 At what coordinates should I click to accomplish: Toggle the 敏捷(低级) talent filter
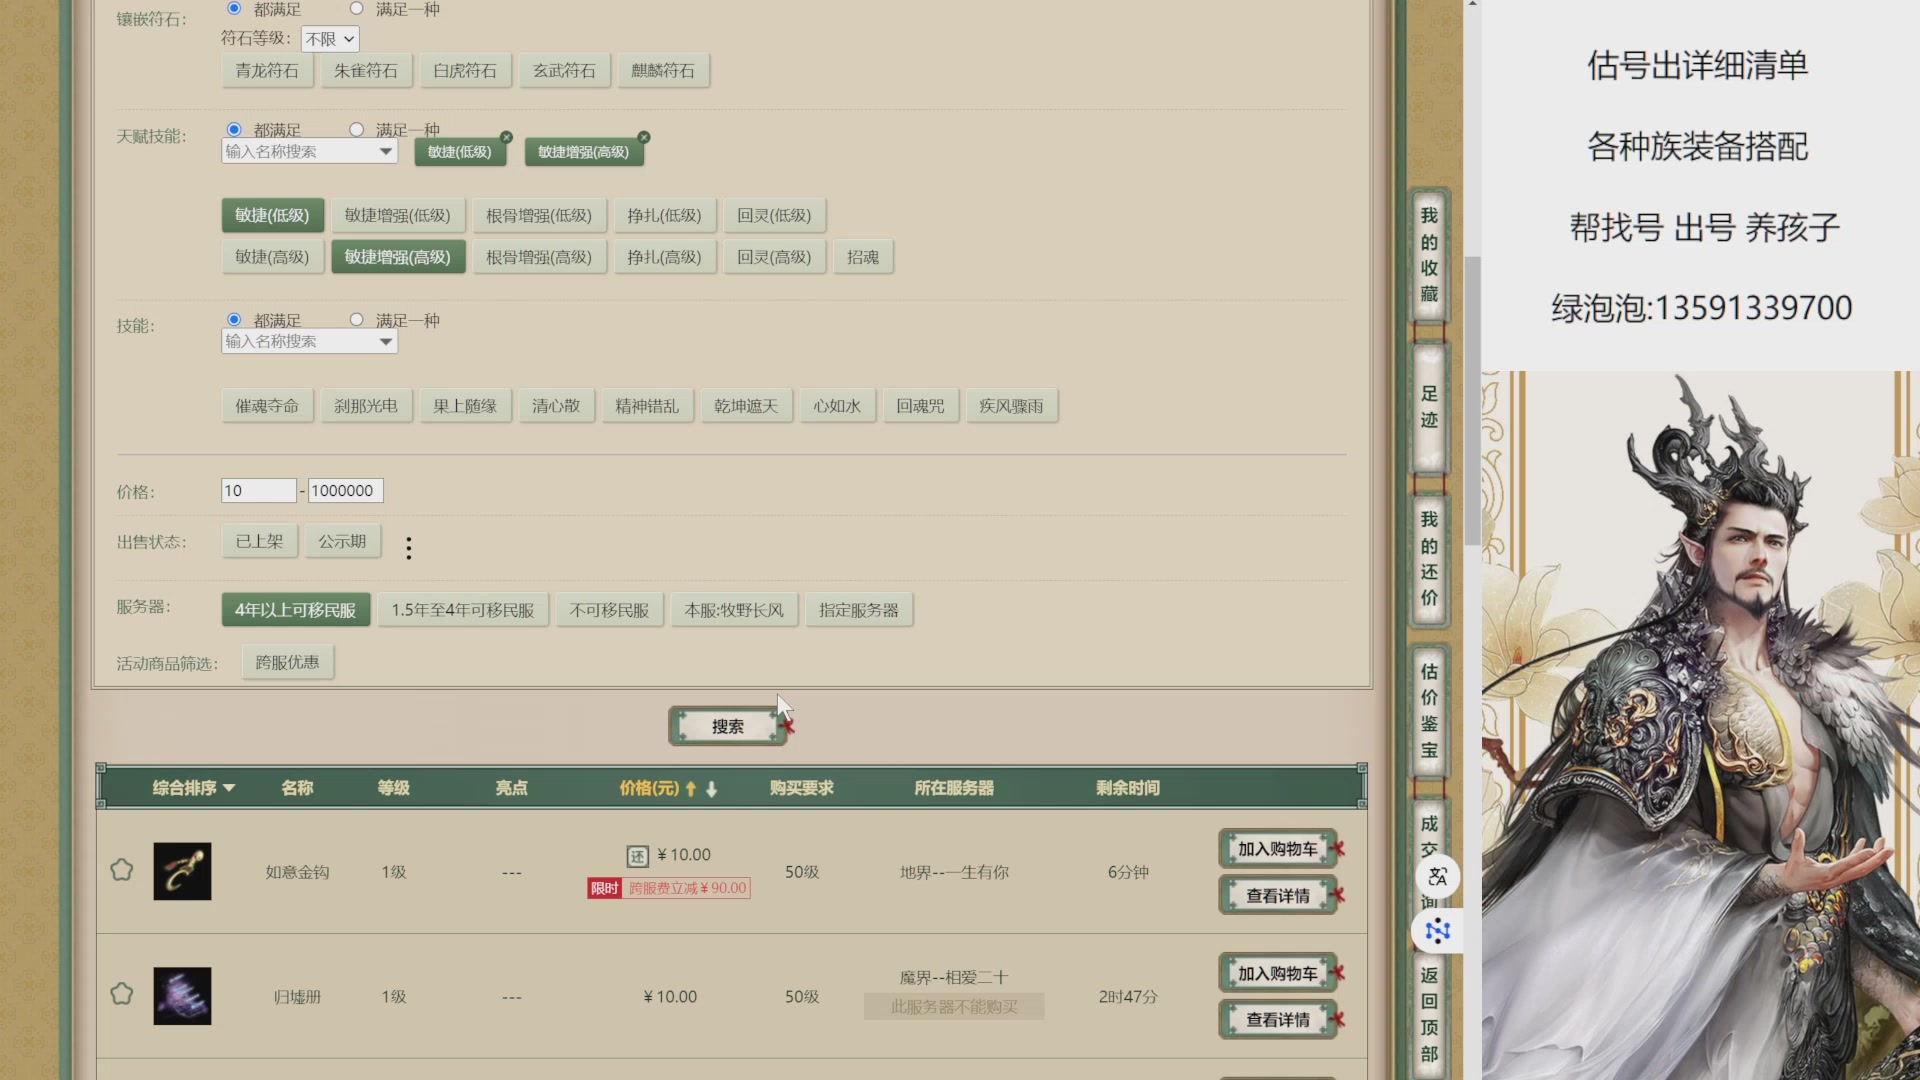[x=272, y=215]
